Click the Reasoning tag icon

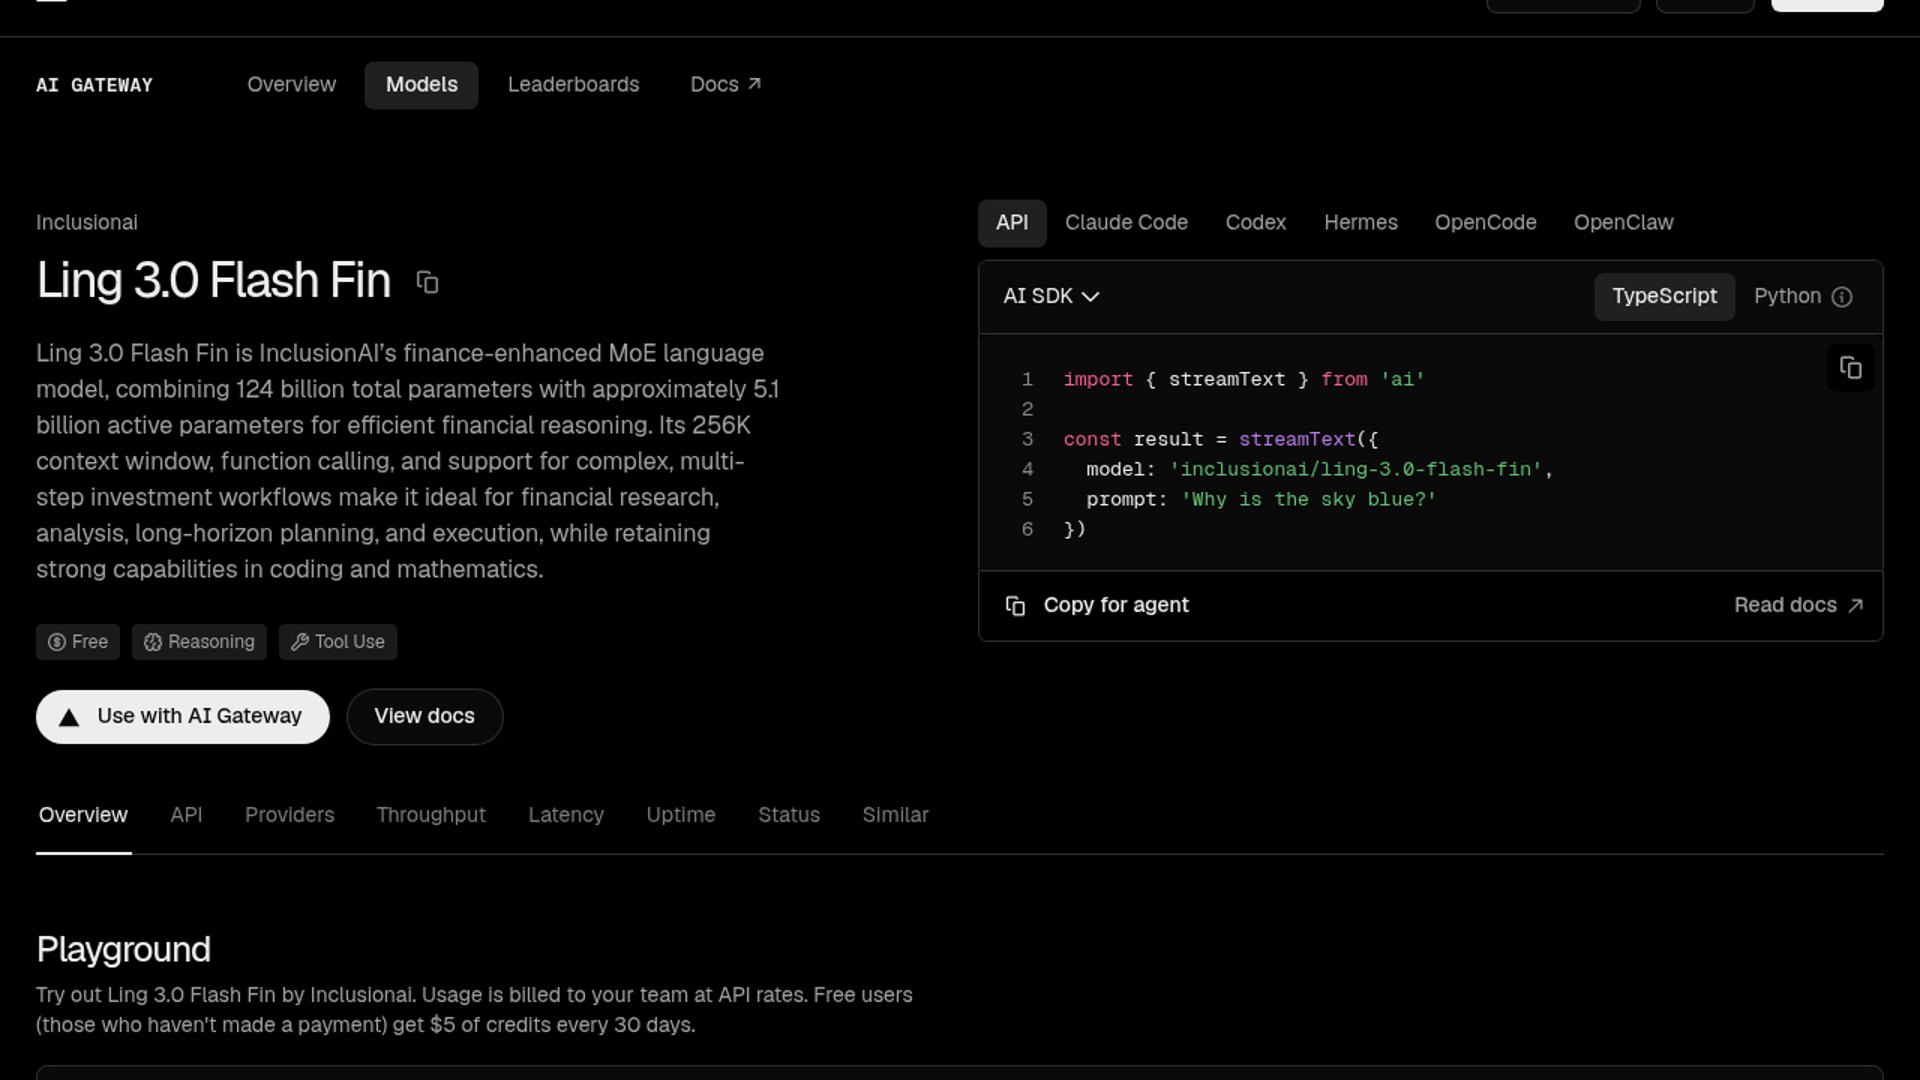tap(152, 642)
